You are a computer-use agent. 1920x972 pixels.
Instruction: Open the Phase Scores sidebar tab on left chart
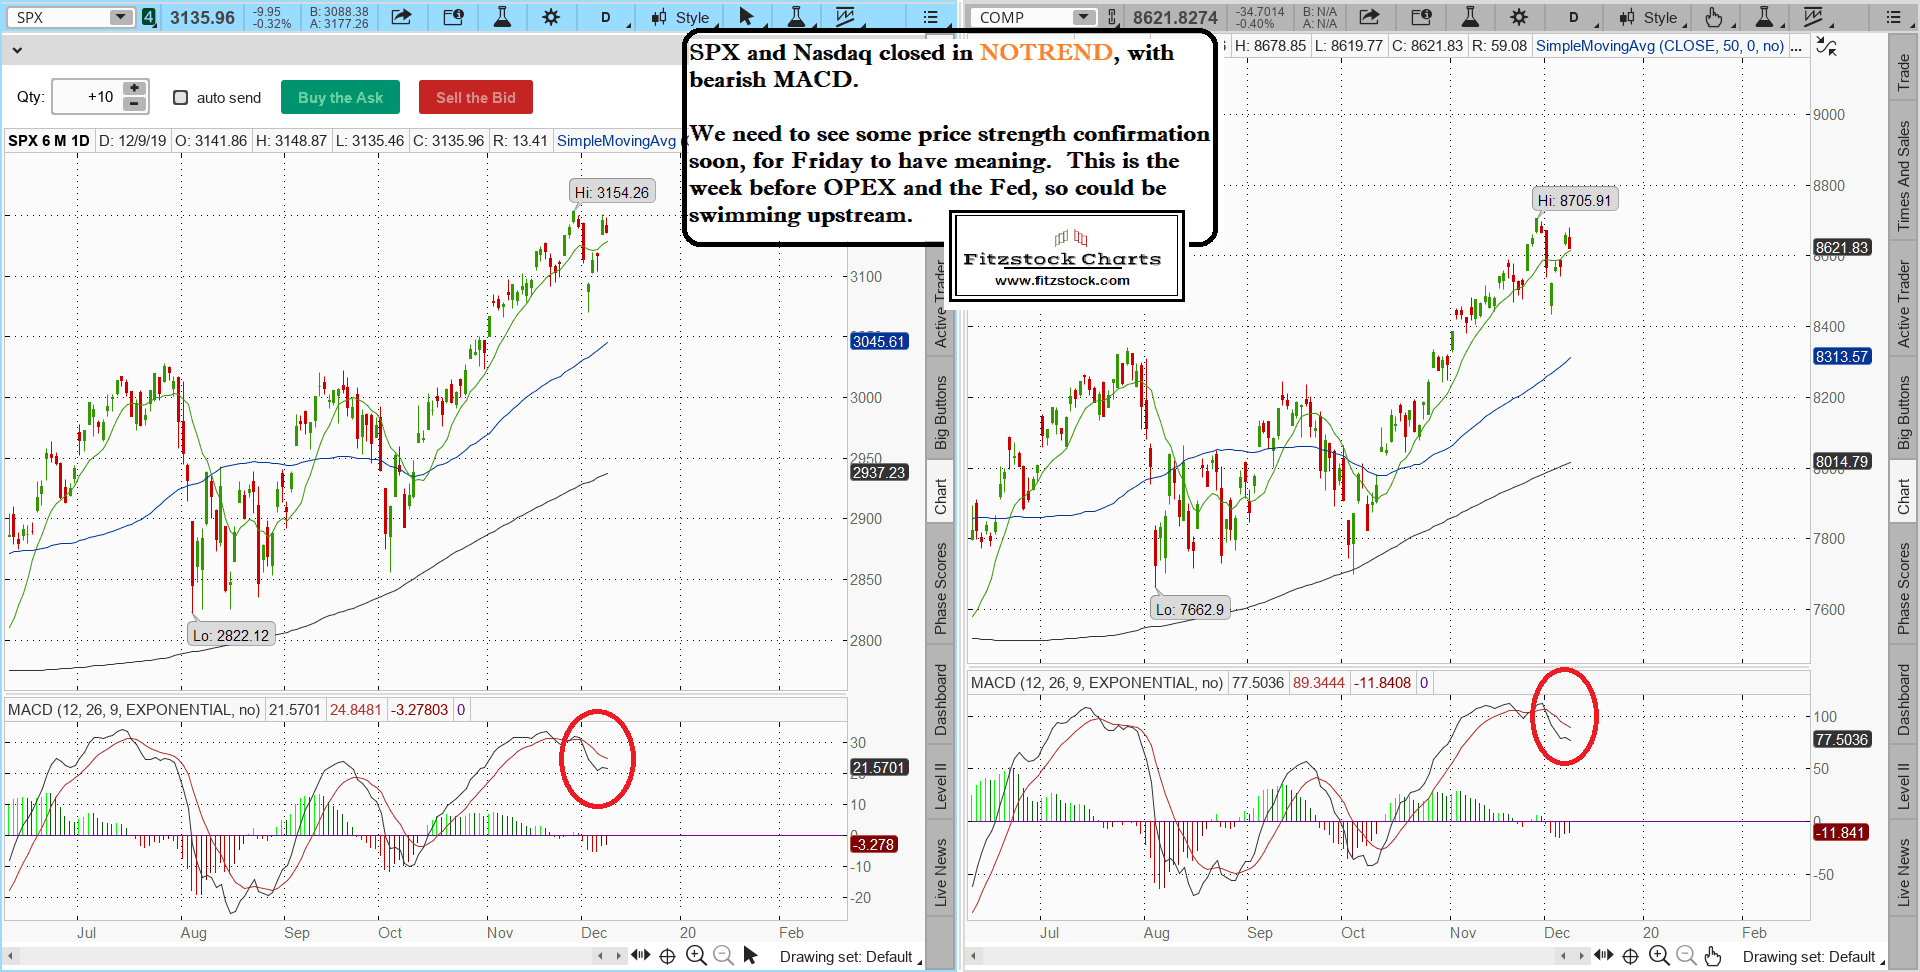click(x=941, y=588)
